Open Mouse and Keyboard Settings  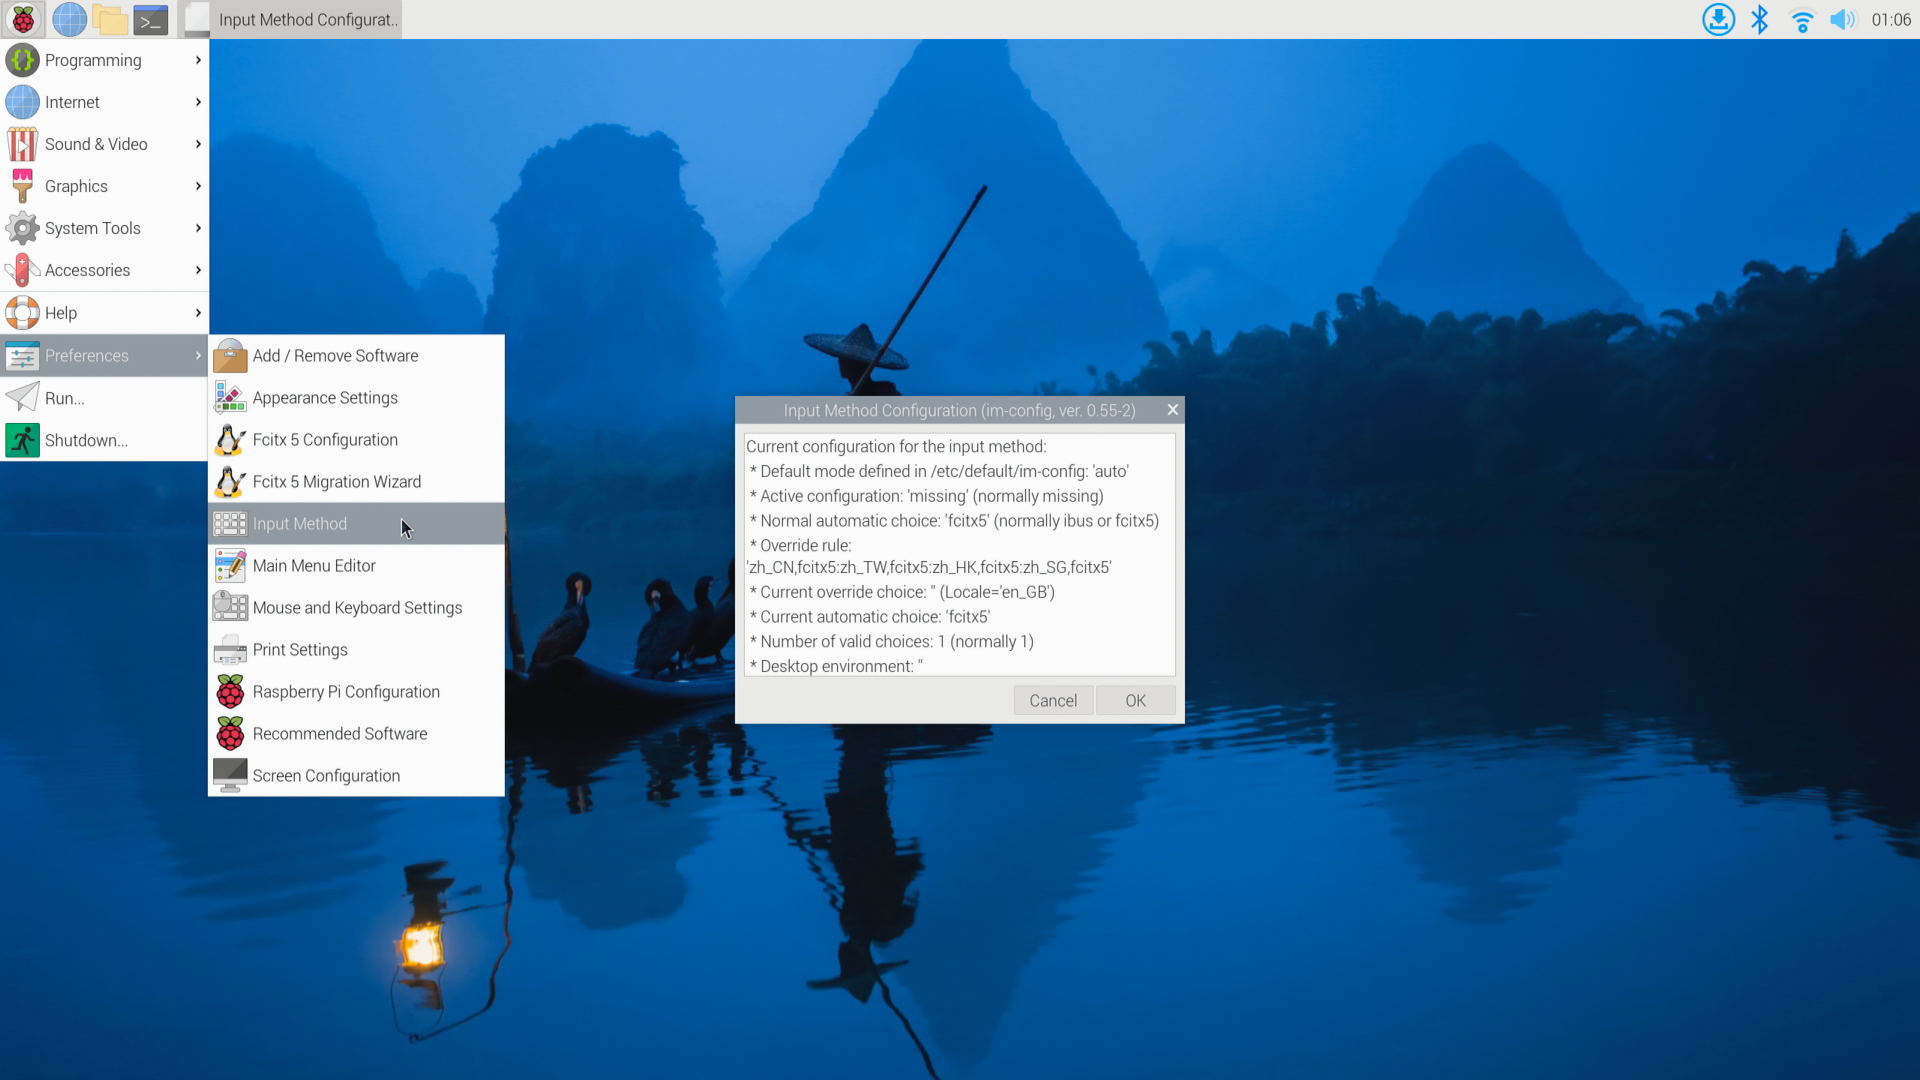356,607
